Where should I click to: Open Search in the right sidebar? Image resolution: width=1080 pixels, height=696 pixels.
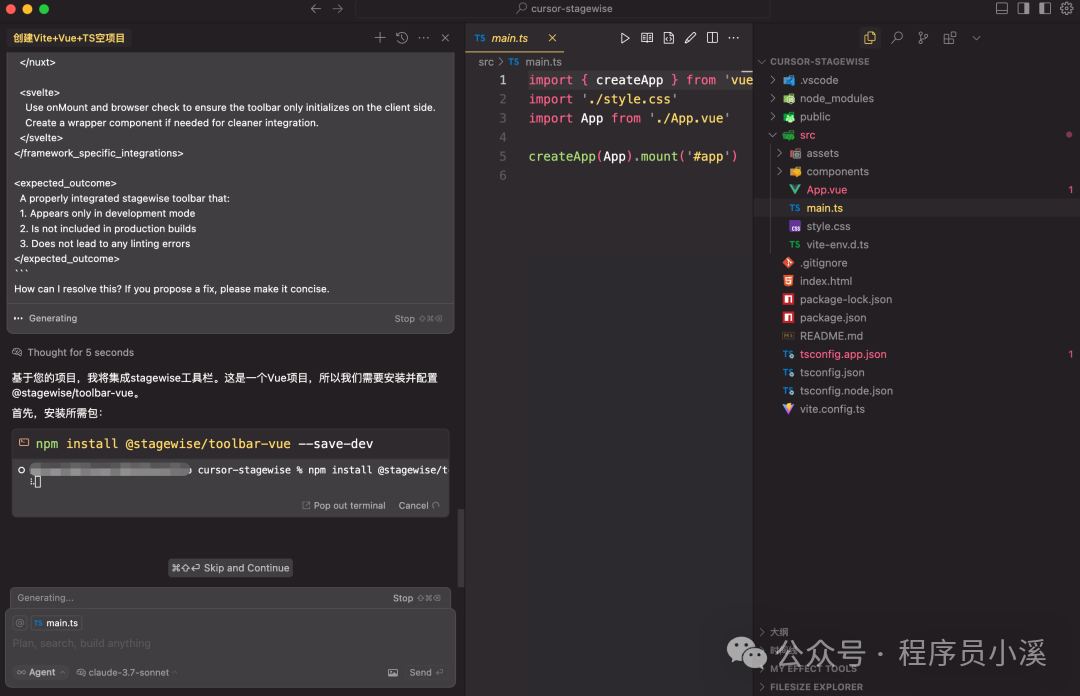(897, 37)
